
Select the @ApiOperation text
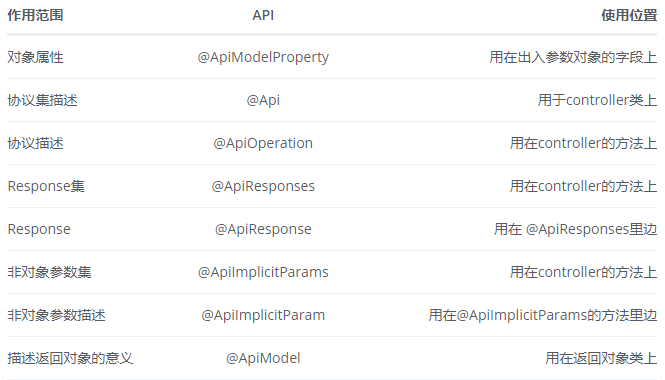coord(263,143)
